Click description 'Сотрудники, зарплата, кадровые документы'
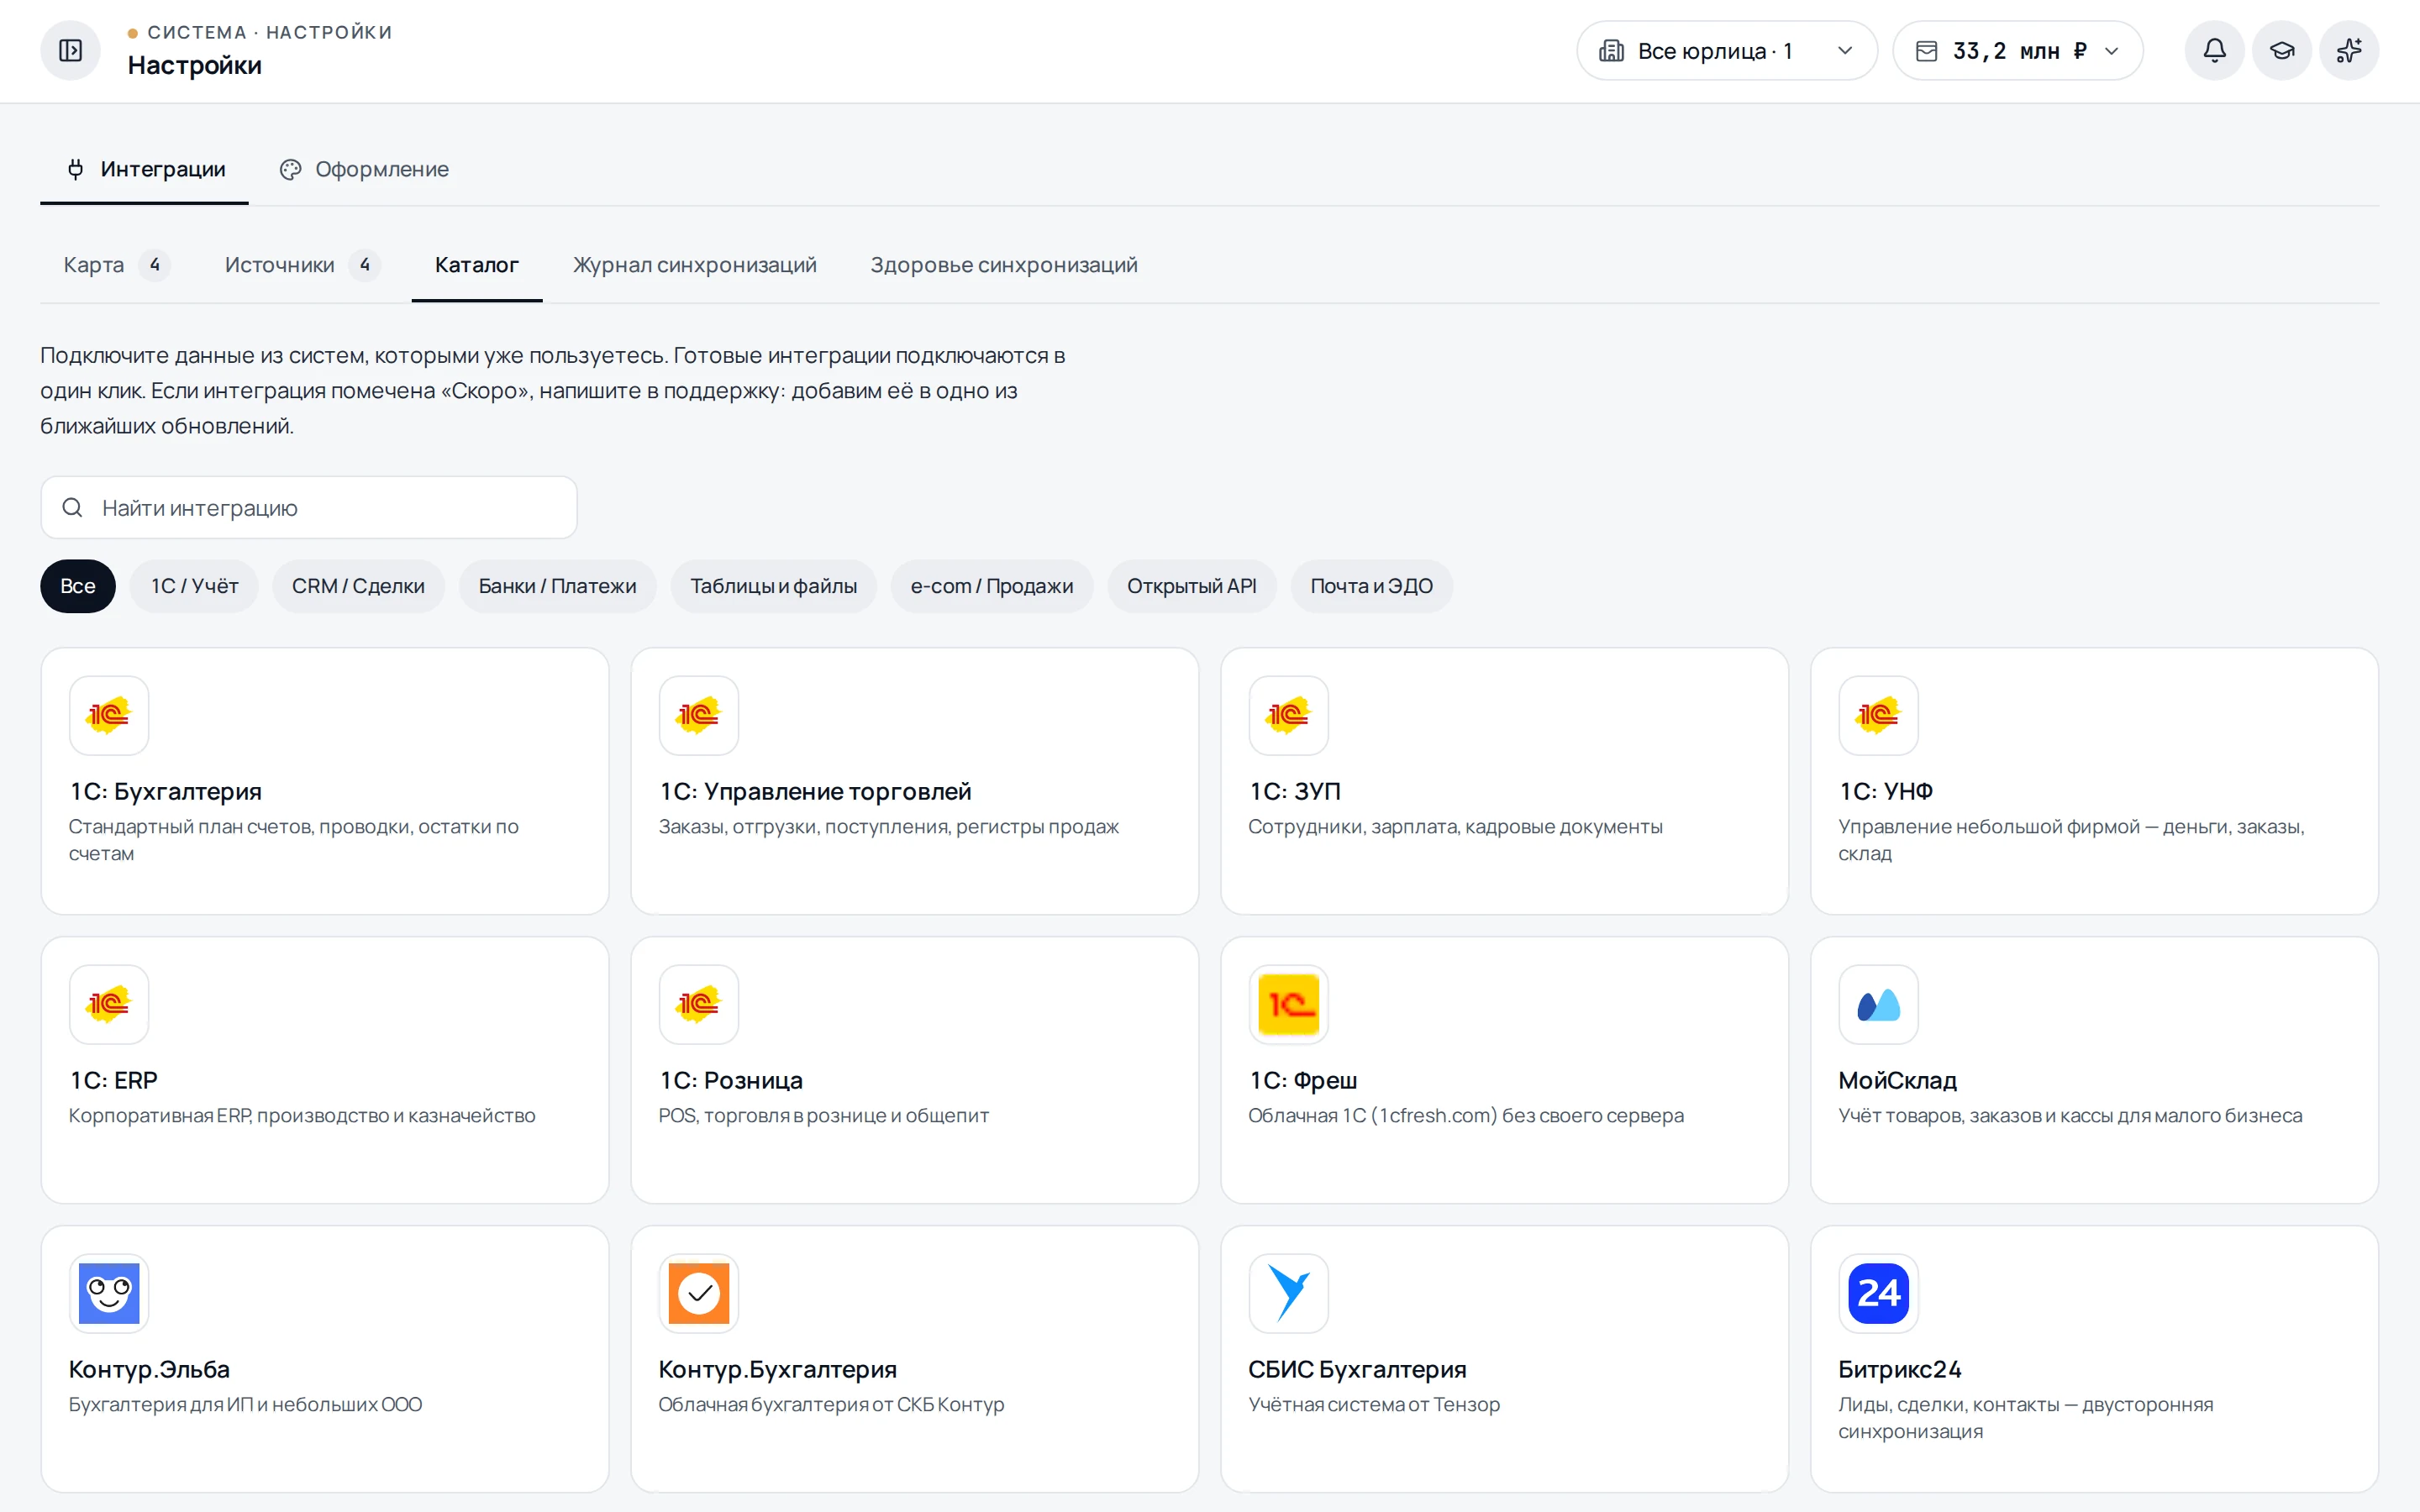2420x1512 pixels. tap(1455, 827)
